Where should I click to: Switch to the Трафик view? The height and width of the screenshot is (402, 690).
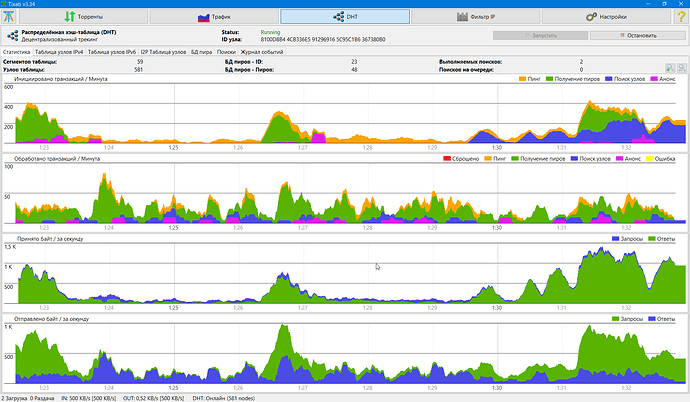214,17
